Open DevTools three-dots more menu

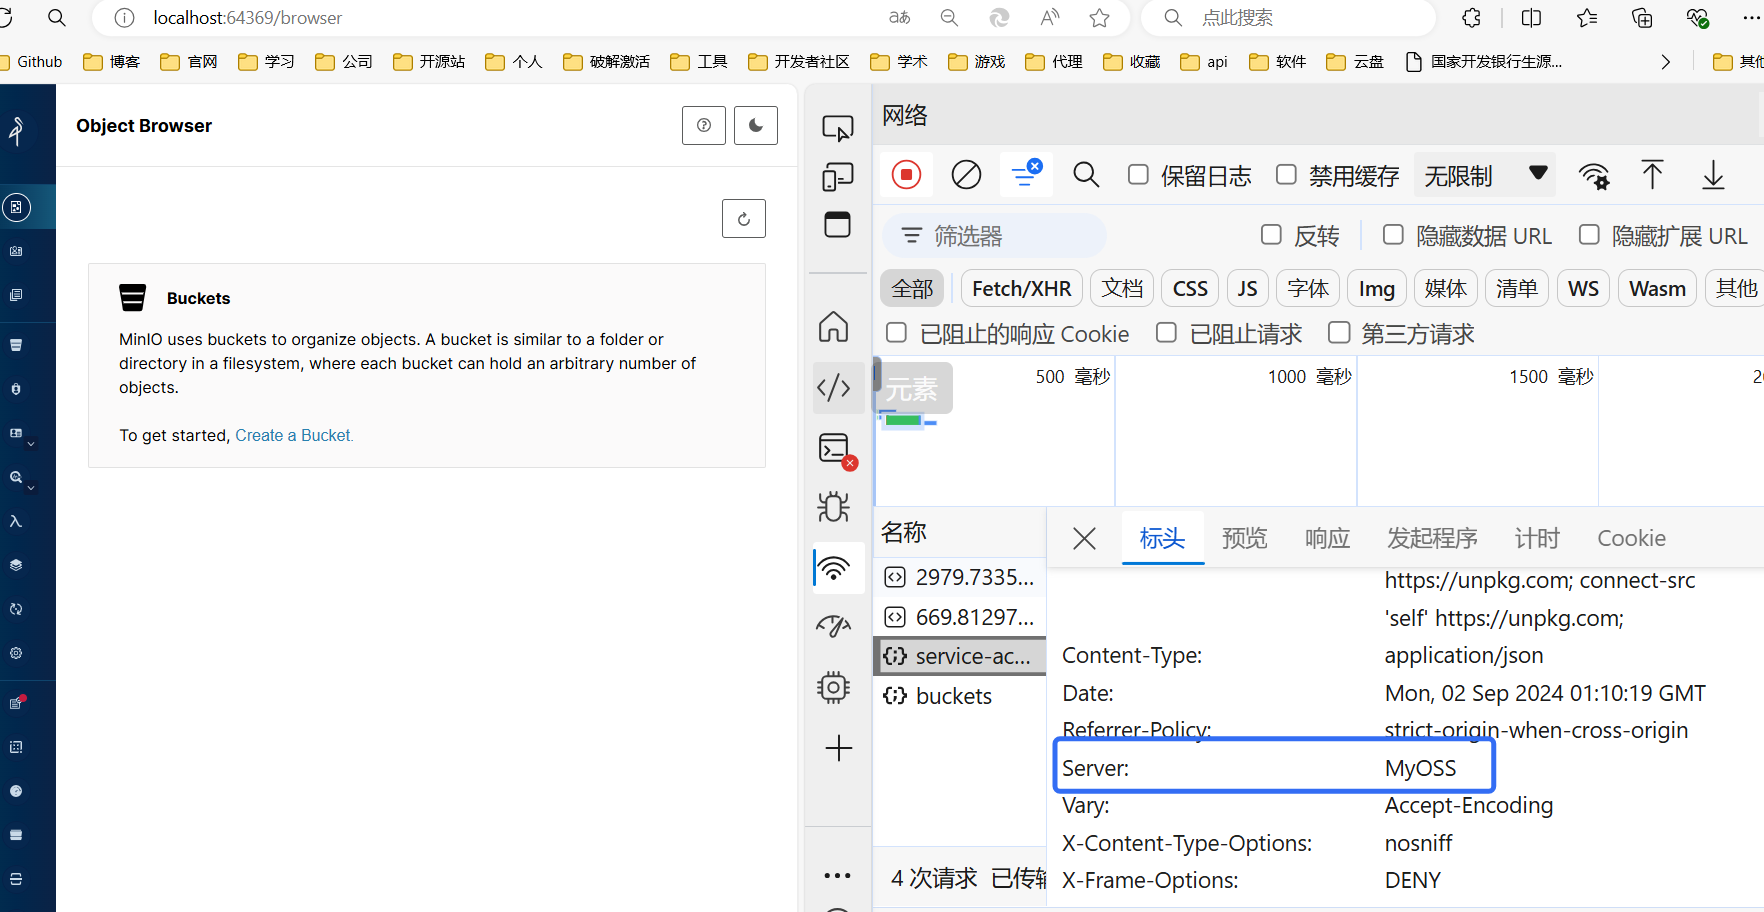coord(837,876)
